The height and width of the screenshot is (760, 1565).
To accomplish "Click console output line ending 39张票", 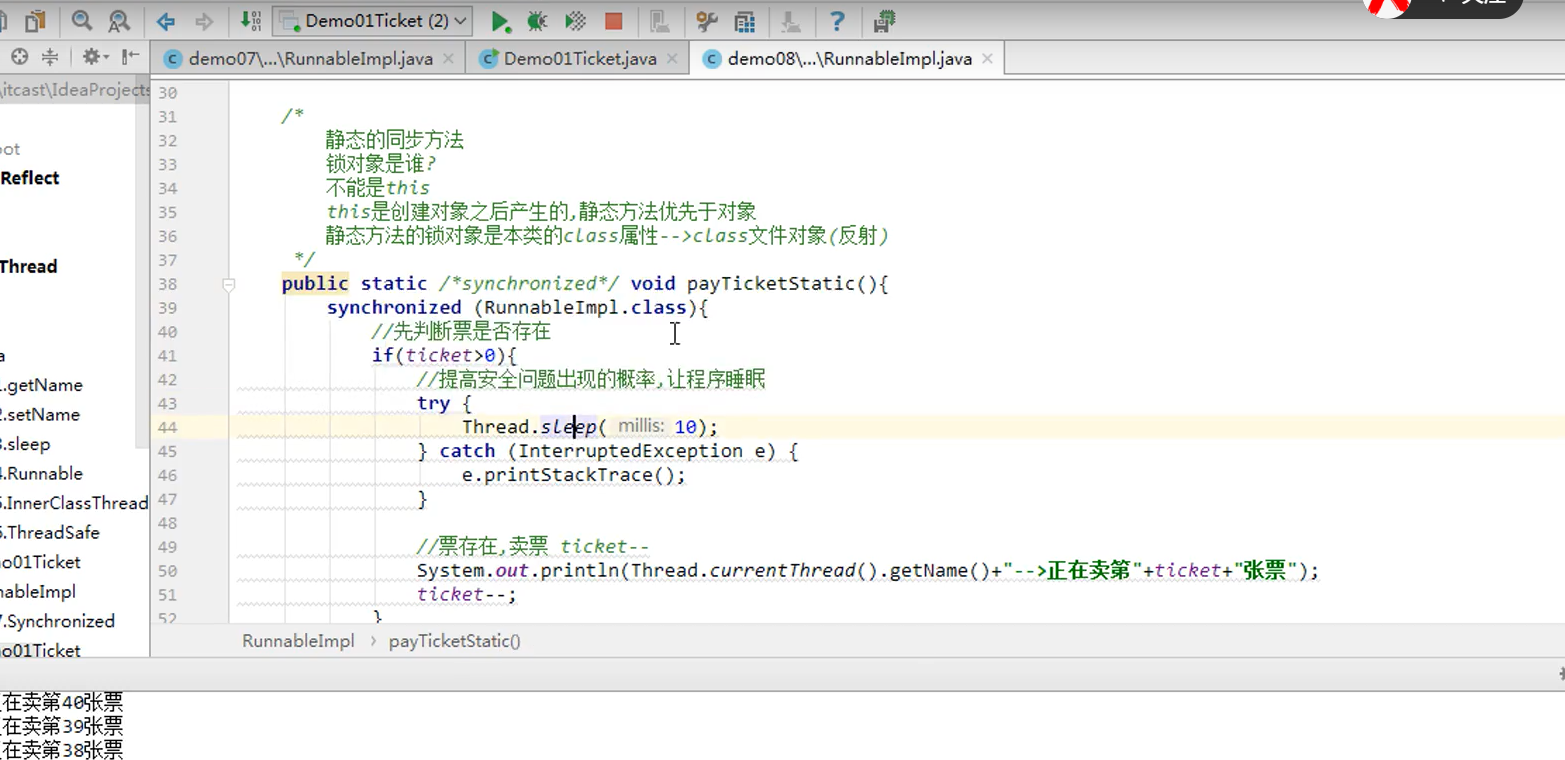I will (62, 726).
